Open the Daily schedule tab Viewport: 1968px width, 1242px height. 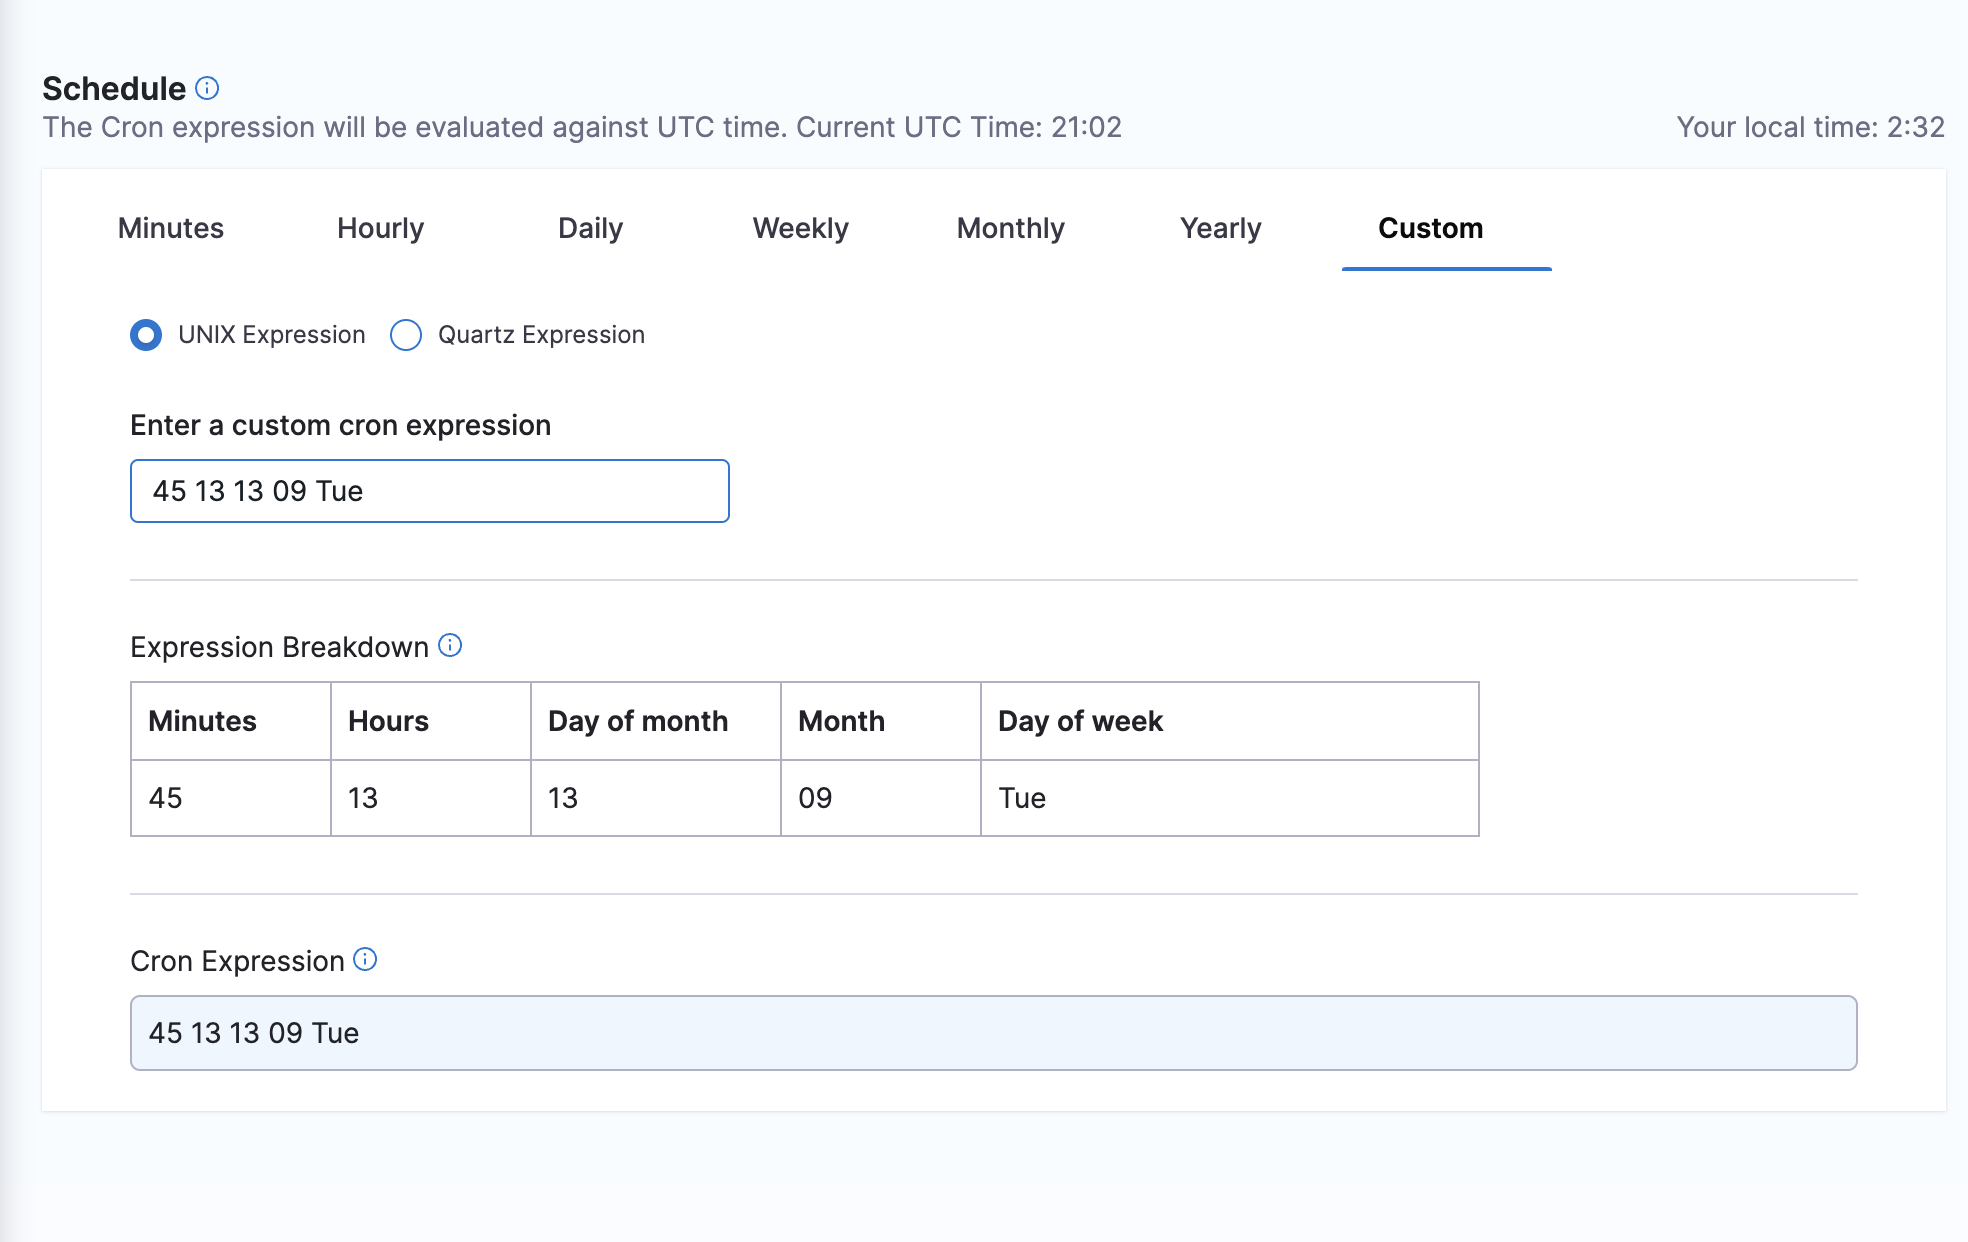590,228
